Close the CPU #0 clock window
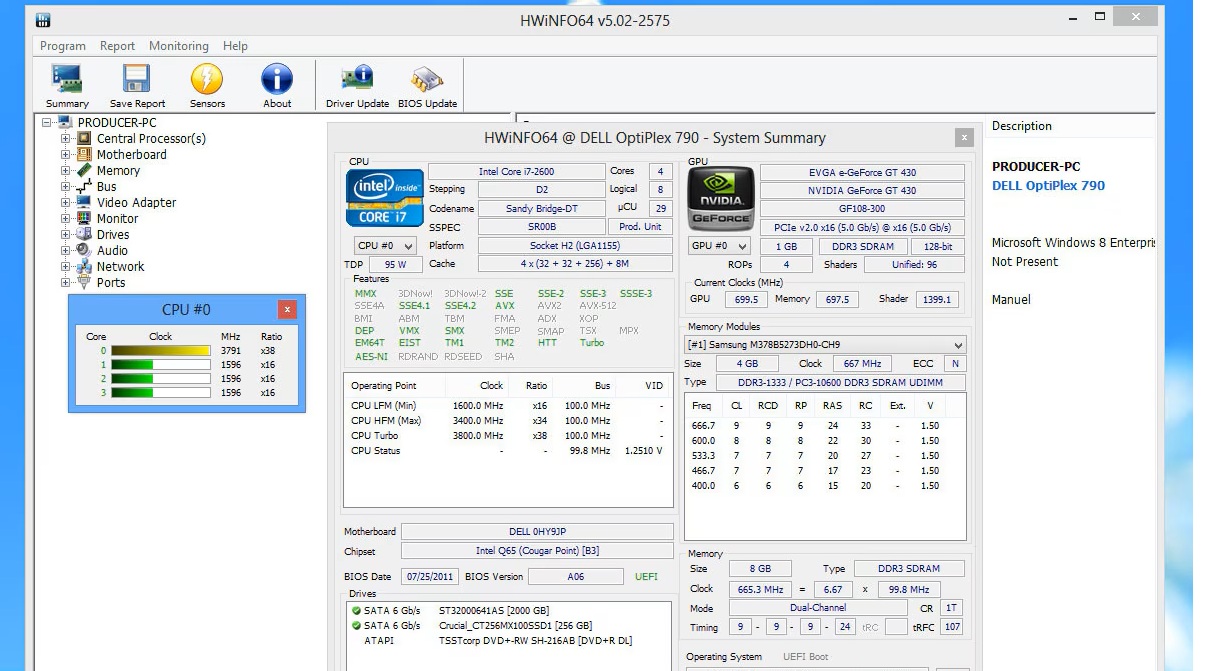Screen dimensions: 1210x671 coord(287,310)
